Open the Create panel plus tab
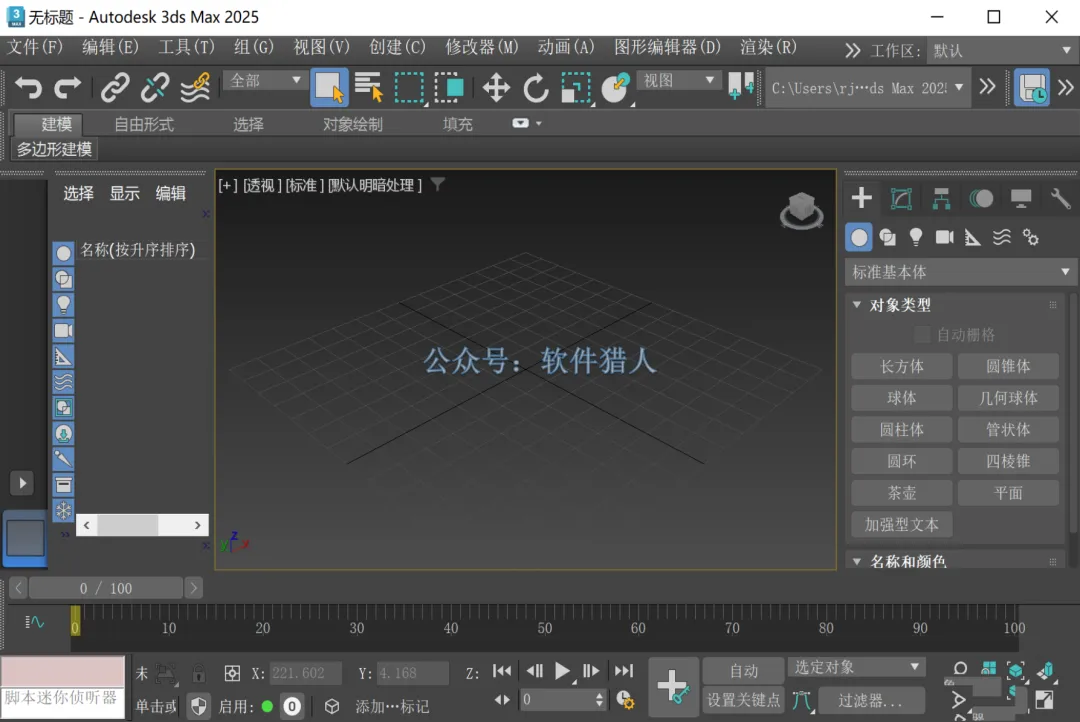This screenshot has height=722, width=1080. tap(862, 198)
